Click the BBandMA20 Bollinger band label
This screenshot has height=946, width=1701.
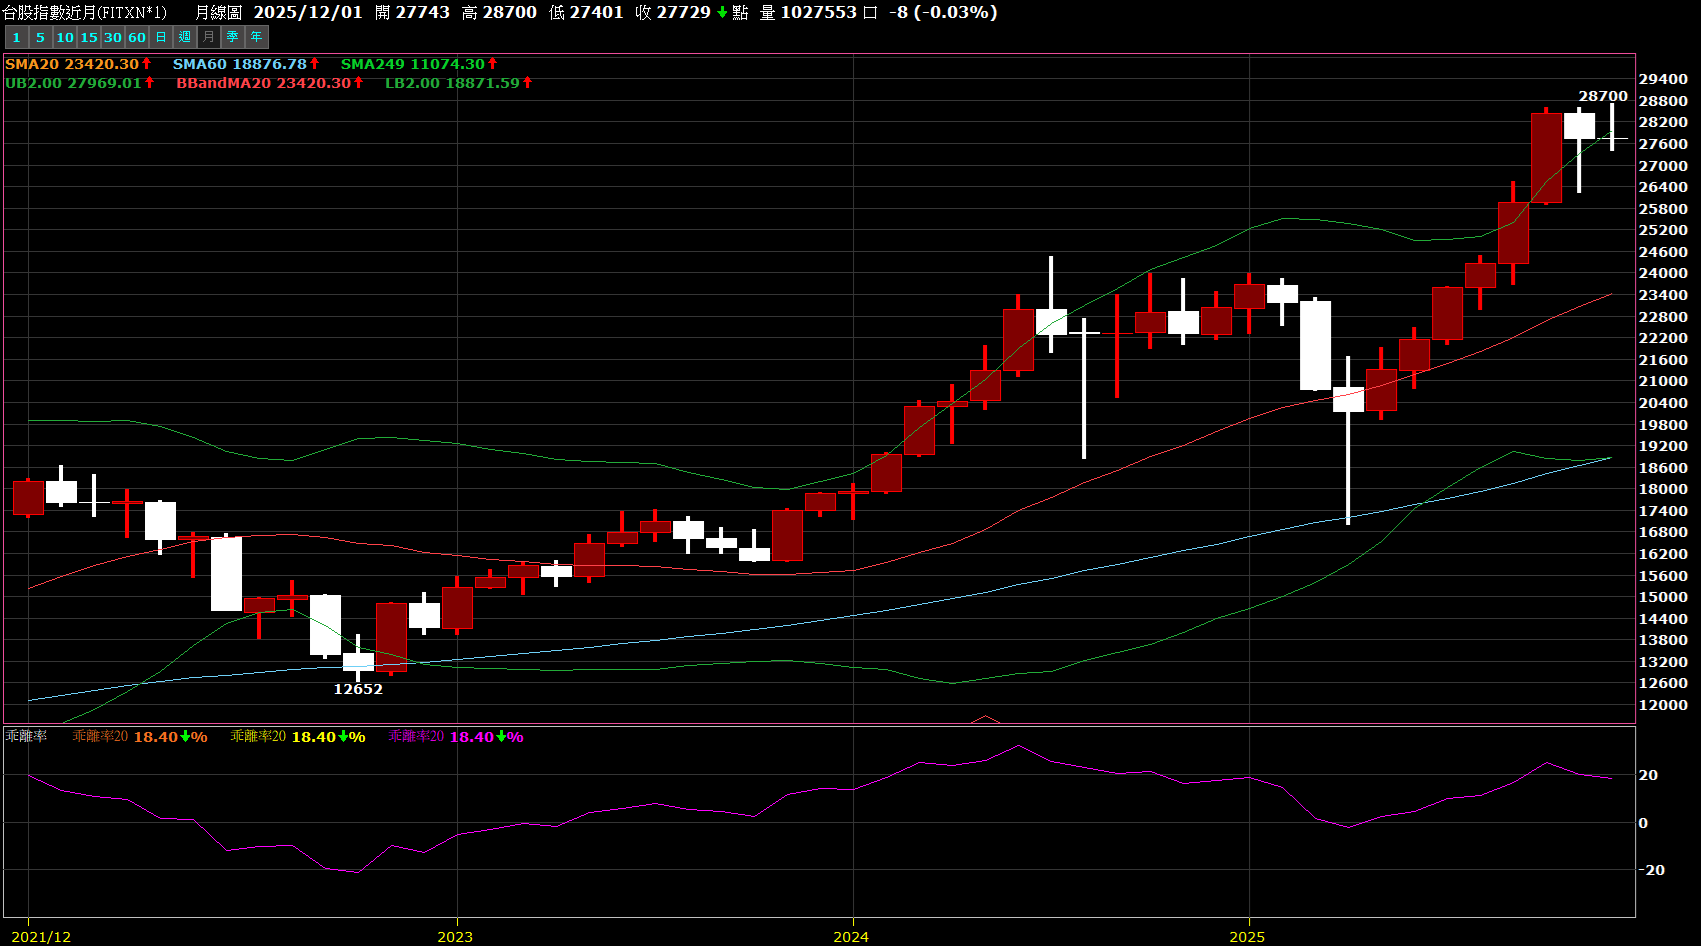pyautogui.click(x=263, y=83)
